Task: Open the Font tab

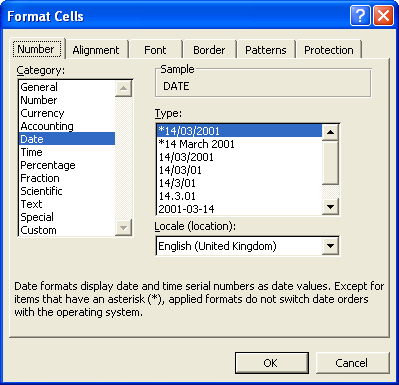Action: coord(155,50)
